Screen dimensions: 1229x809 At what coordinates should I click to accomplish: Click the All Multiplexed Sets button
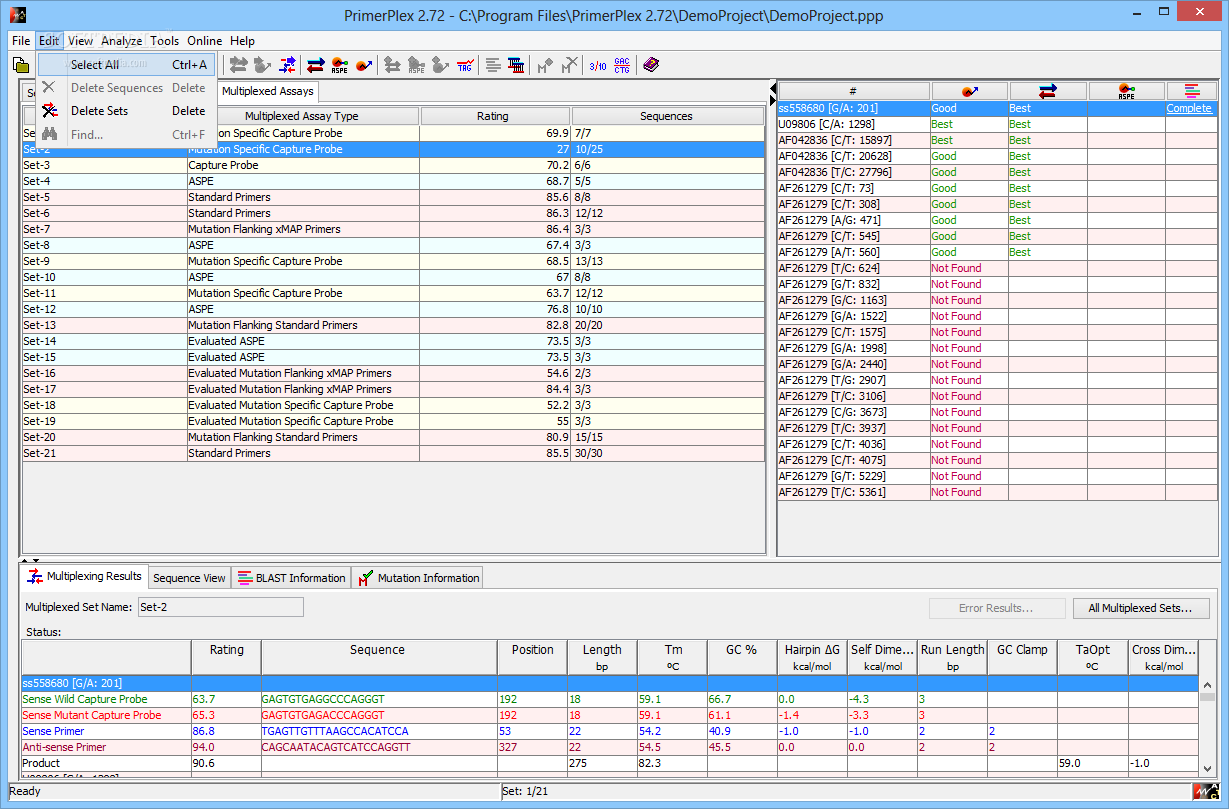point(1143,608)
